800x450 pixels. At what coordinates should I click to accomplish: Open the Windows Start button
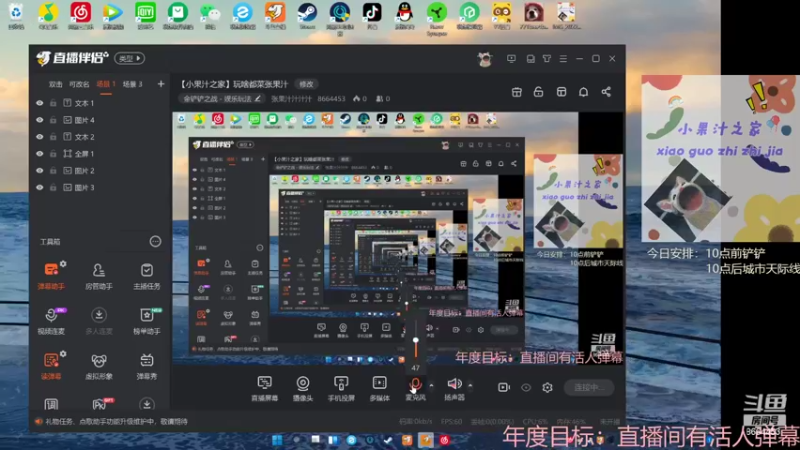[278, 440]
